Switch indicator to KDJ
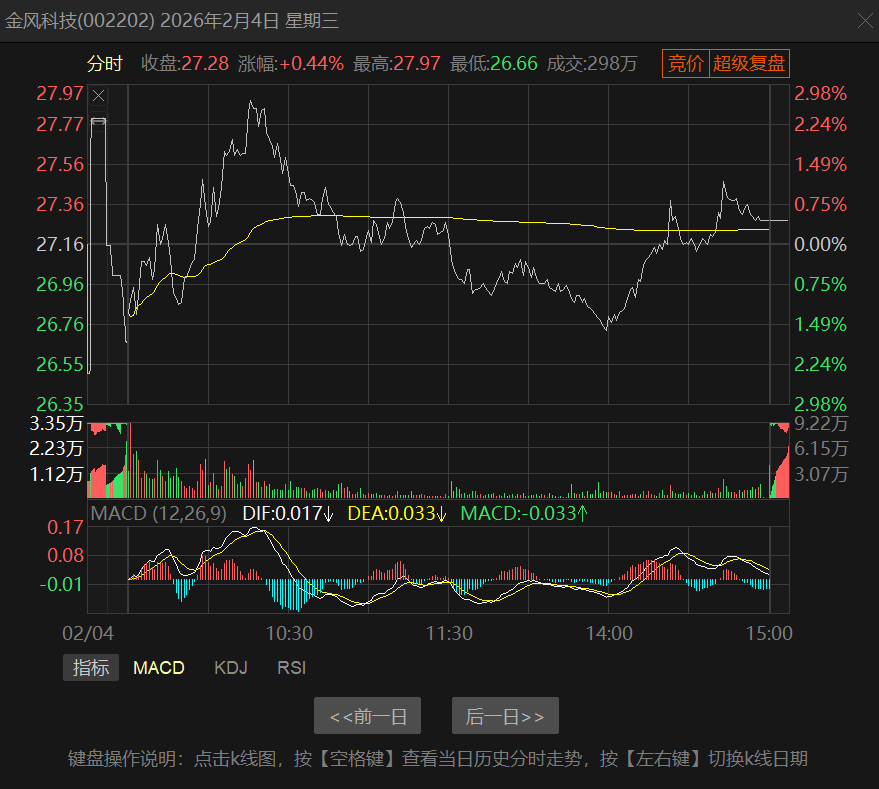 [230, 667]
